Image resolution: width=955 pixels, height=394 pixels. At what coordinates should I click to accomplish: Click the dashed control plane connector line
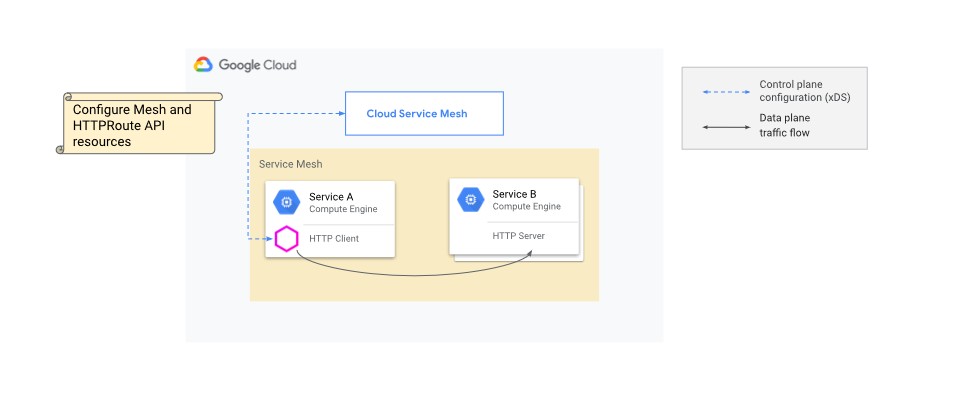pyautogui.click(x=248, y=176)
